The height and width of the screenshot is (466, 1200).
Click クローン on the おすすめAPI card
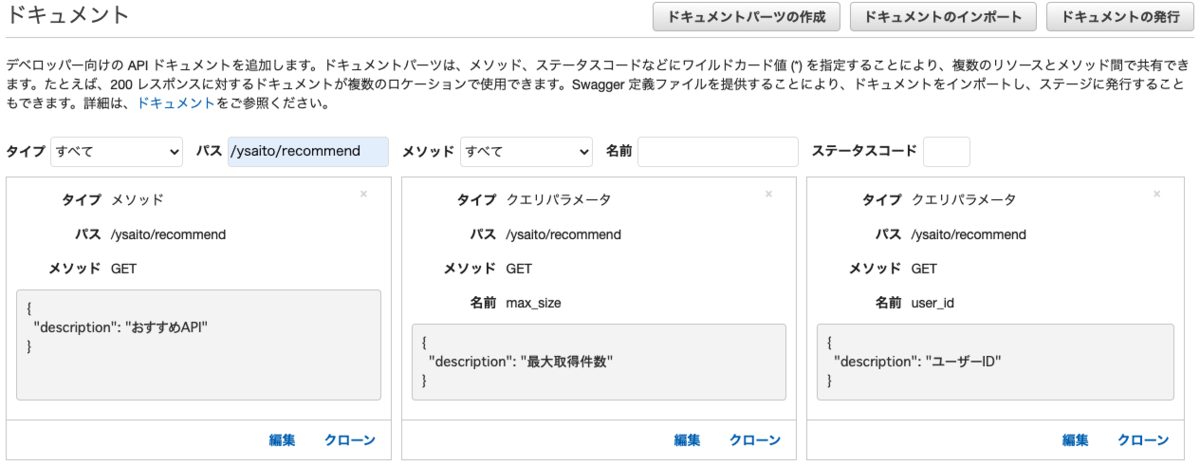click(x=350, y=440)
